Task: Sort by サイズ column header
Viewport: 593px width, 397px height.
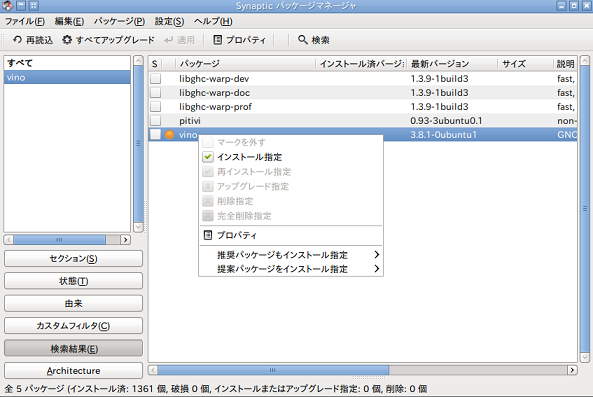Action: (525, 64)
